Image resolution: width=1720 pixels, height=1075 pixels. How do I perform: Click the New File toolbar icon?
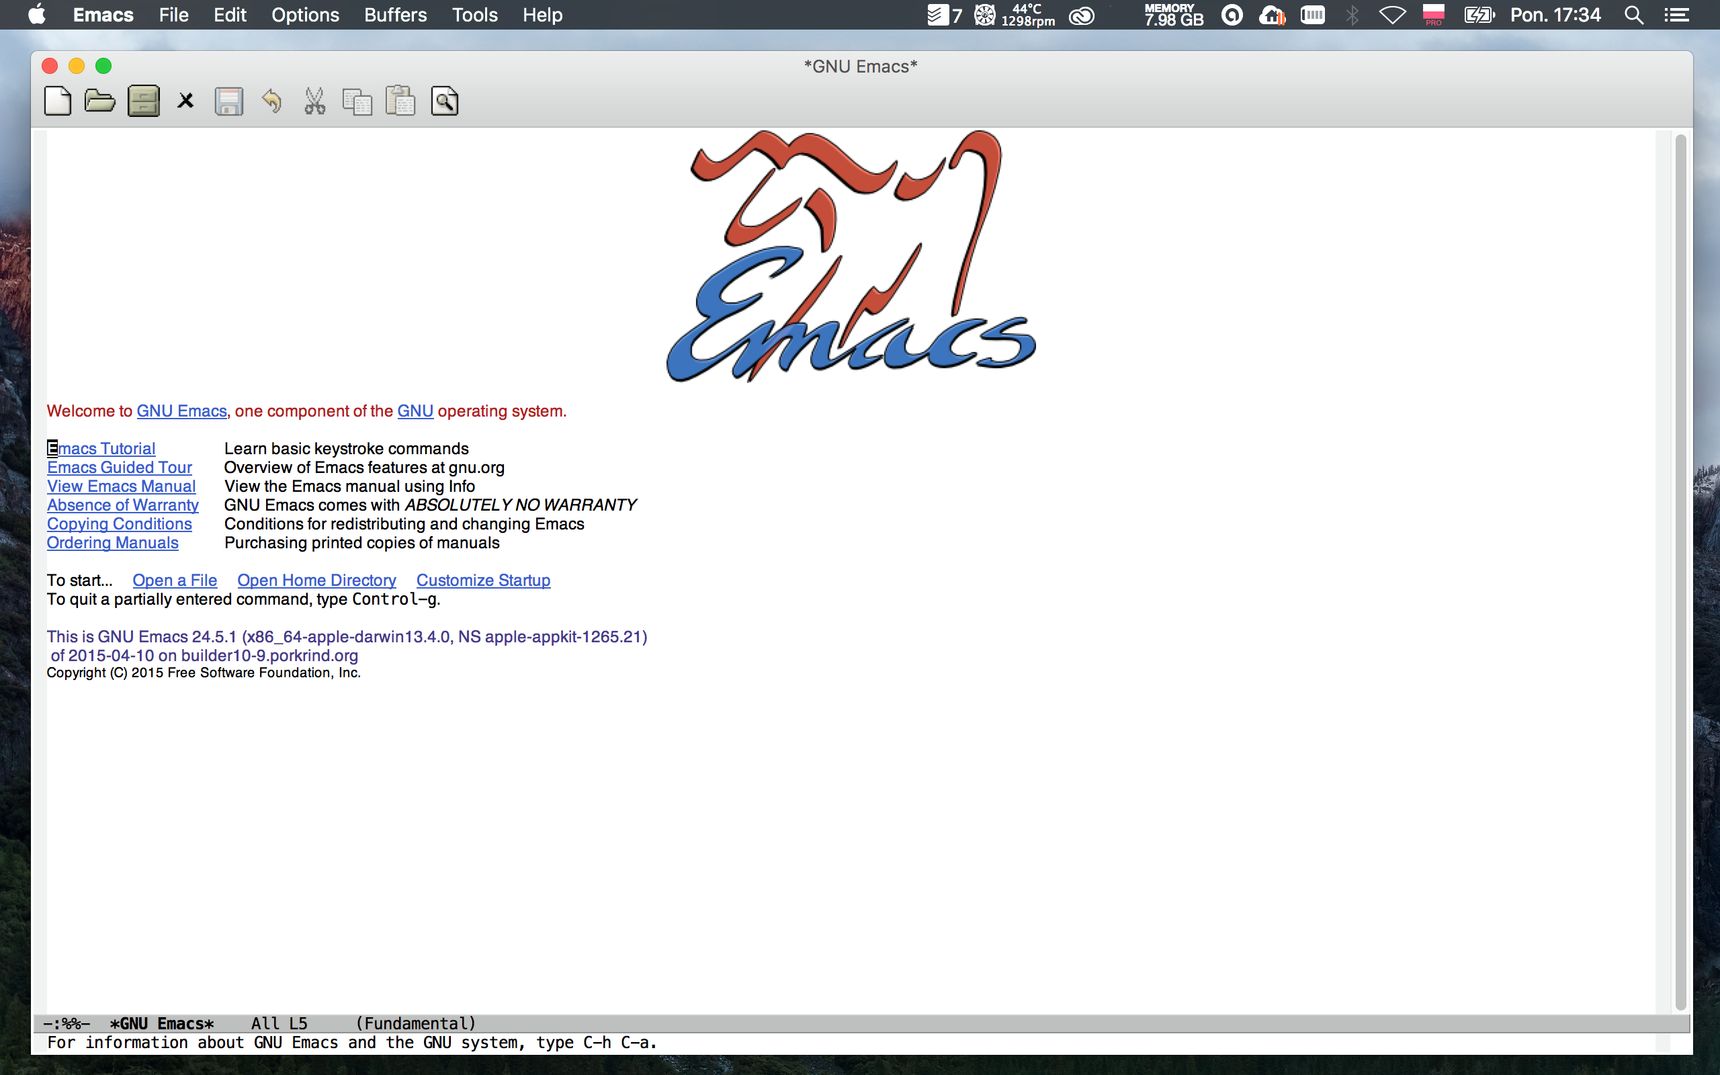coord(58,101)
